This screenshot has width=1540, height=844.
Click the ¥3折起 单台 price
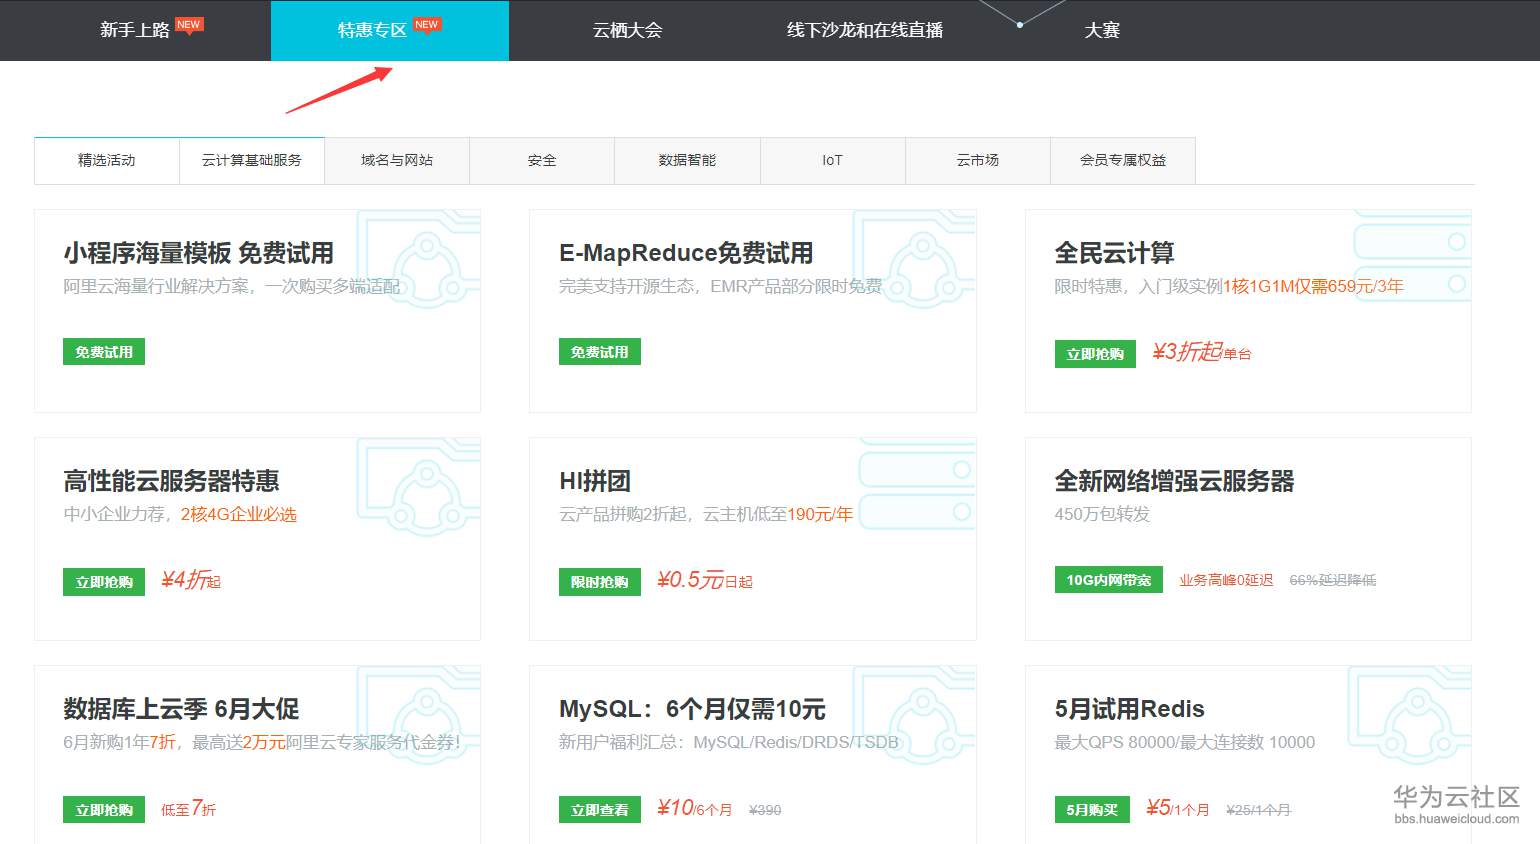(x=1202, y=352)
